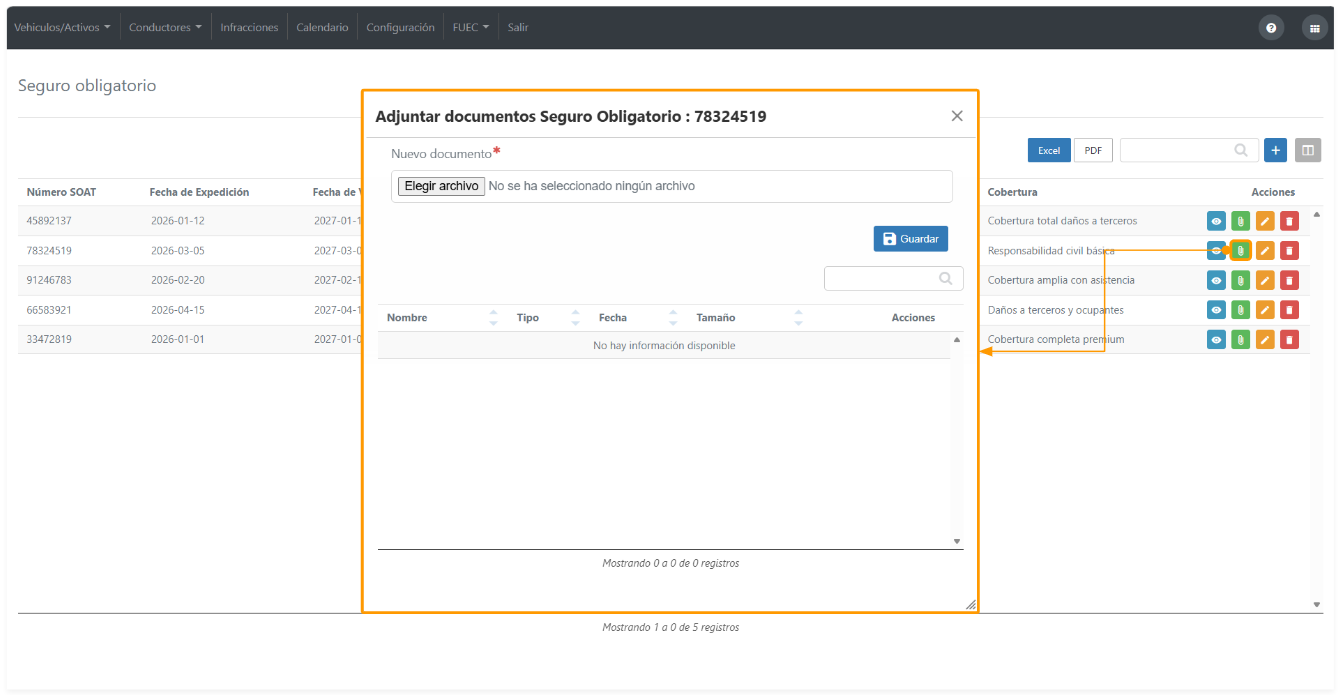The width and height of the screenshot is (1343, 695).
Task: Attach documents to SOAT 66583921 with the paperclip icon
Action: pyautogui.click(x=1241, y=310)
